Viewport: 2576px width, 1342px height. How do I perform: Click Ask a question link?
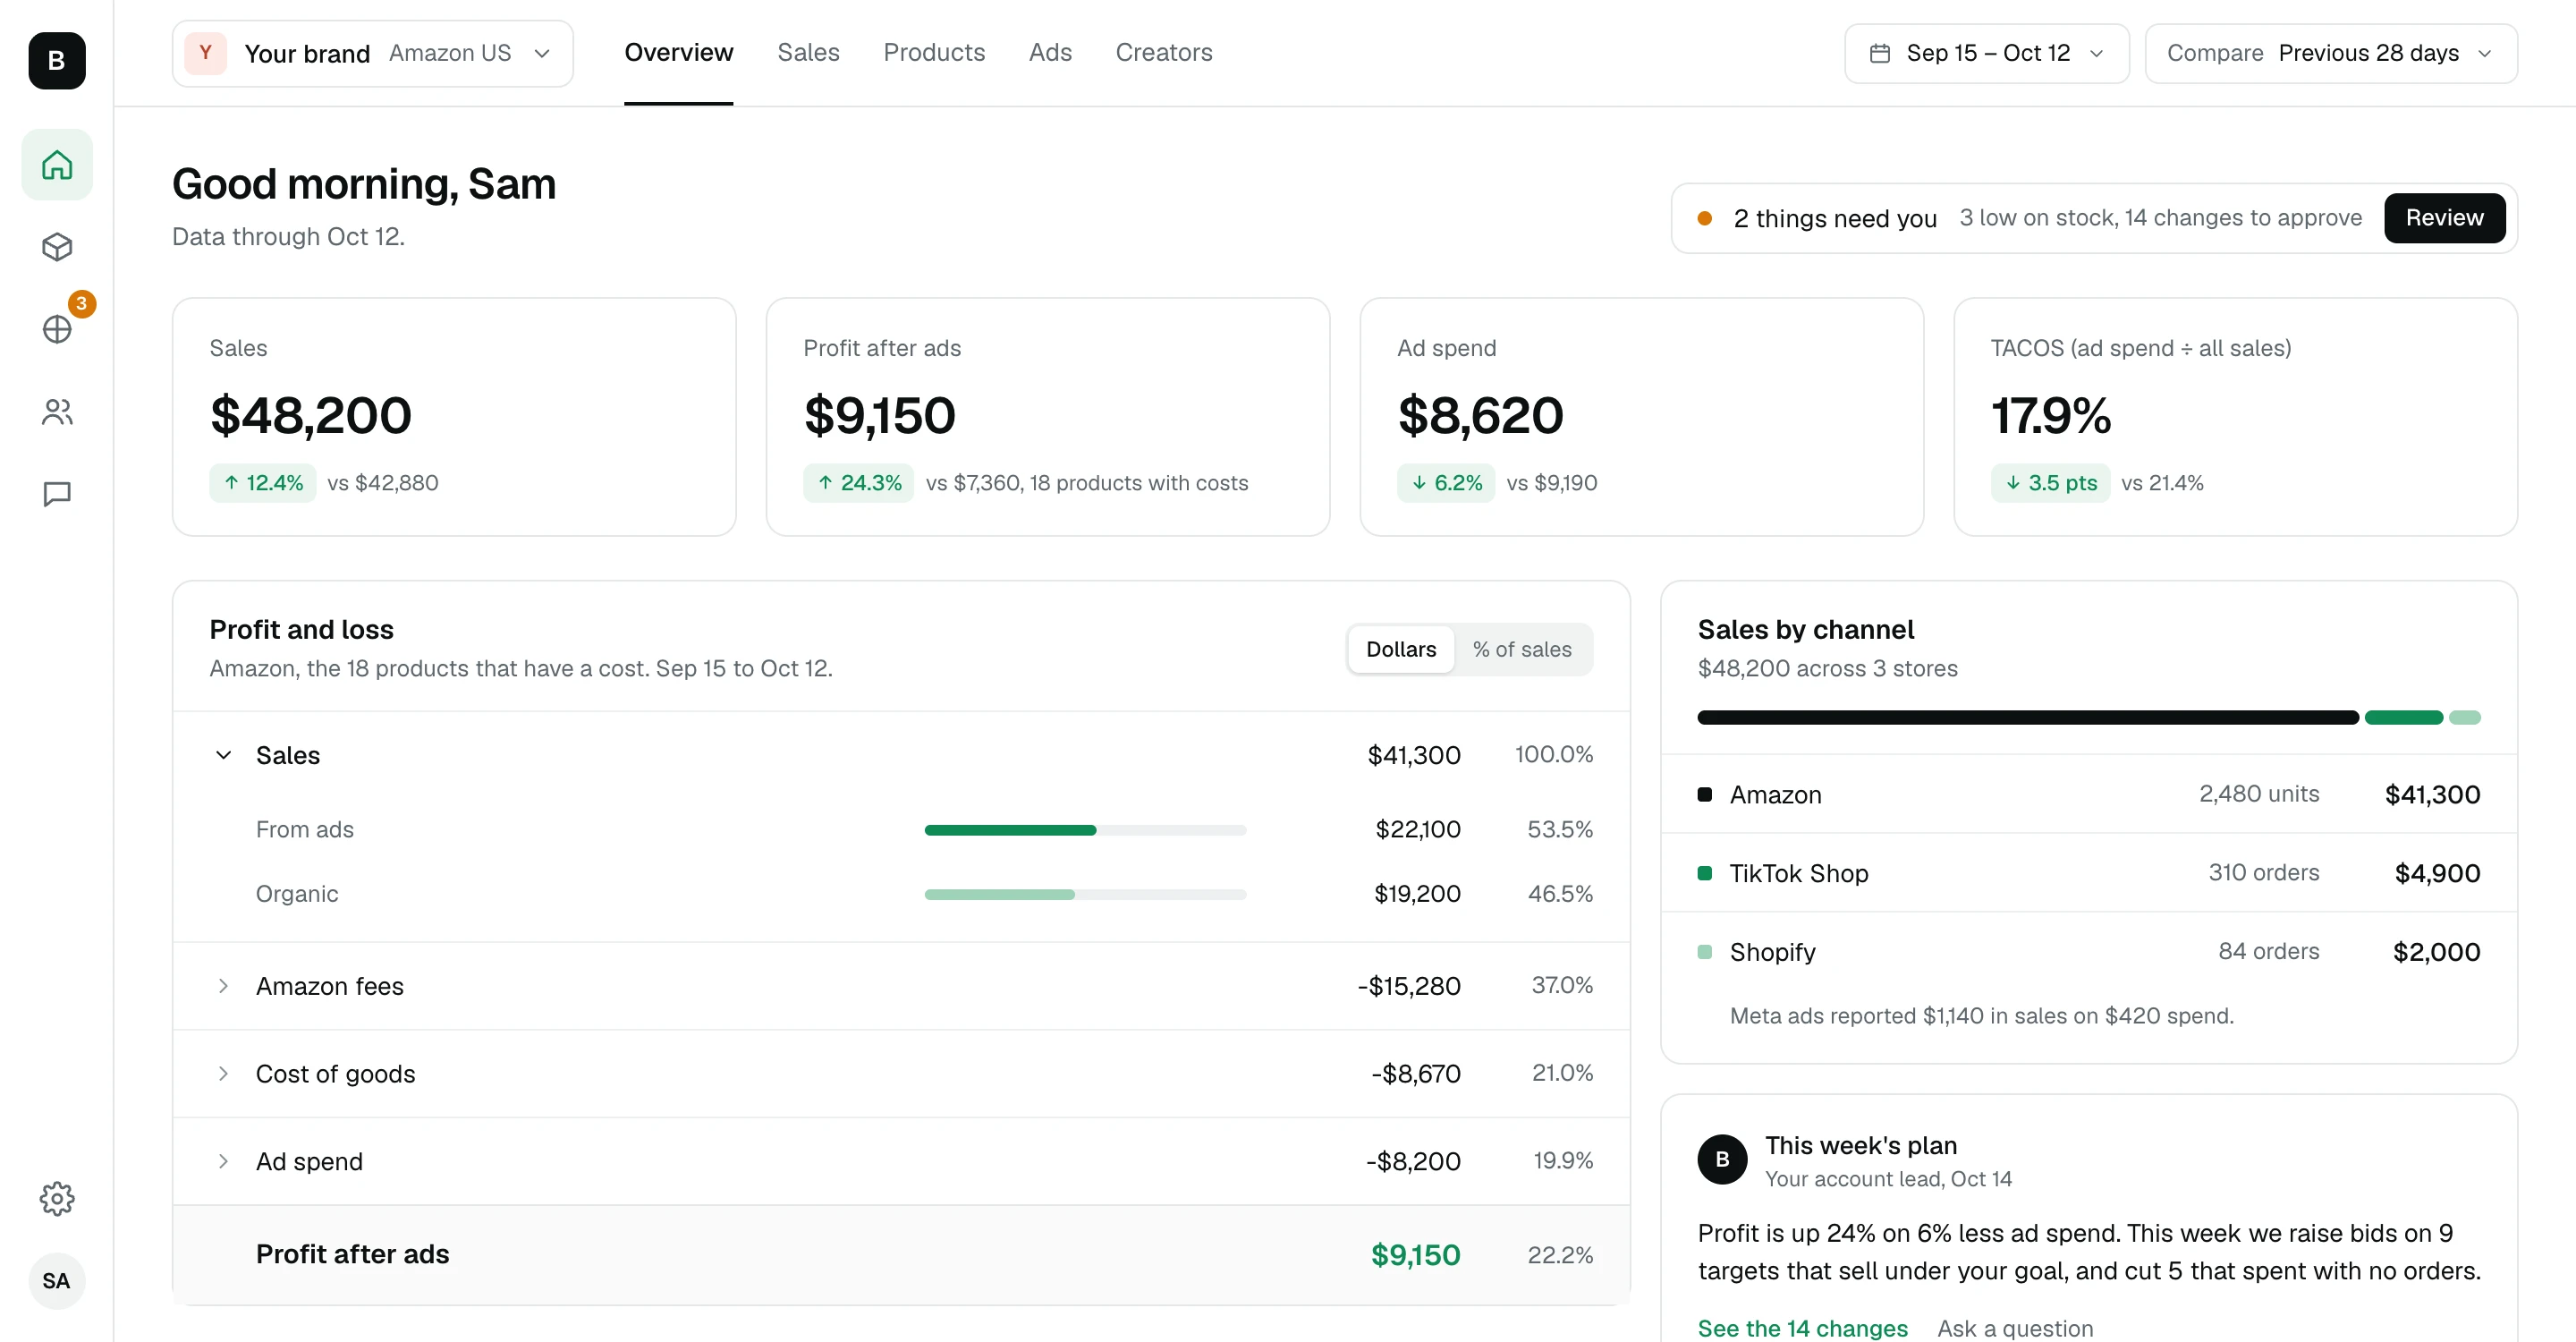[2014, 1328]
